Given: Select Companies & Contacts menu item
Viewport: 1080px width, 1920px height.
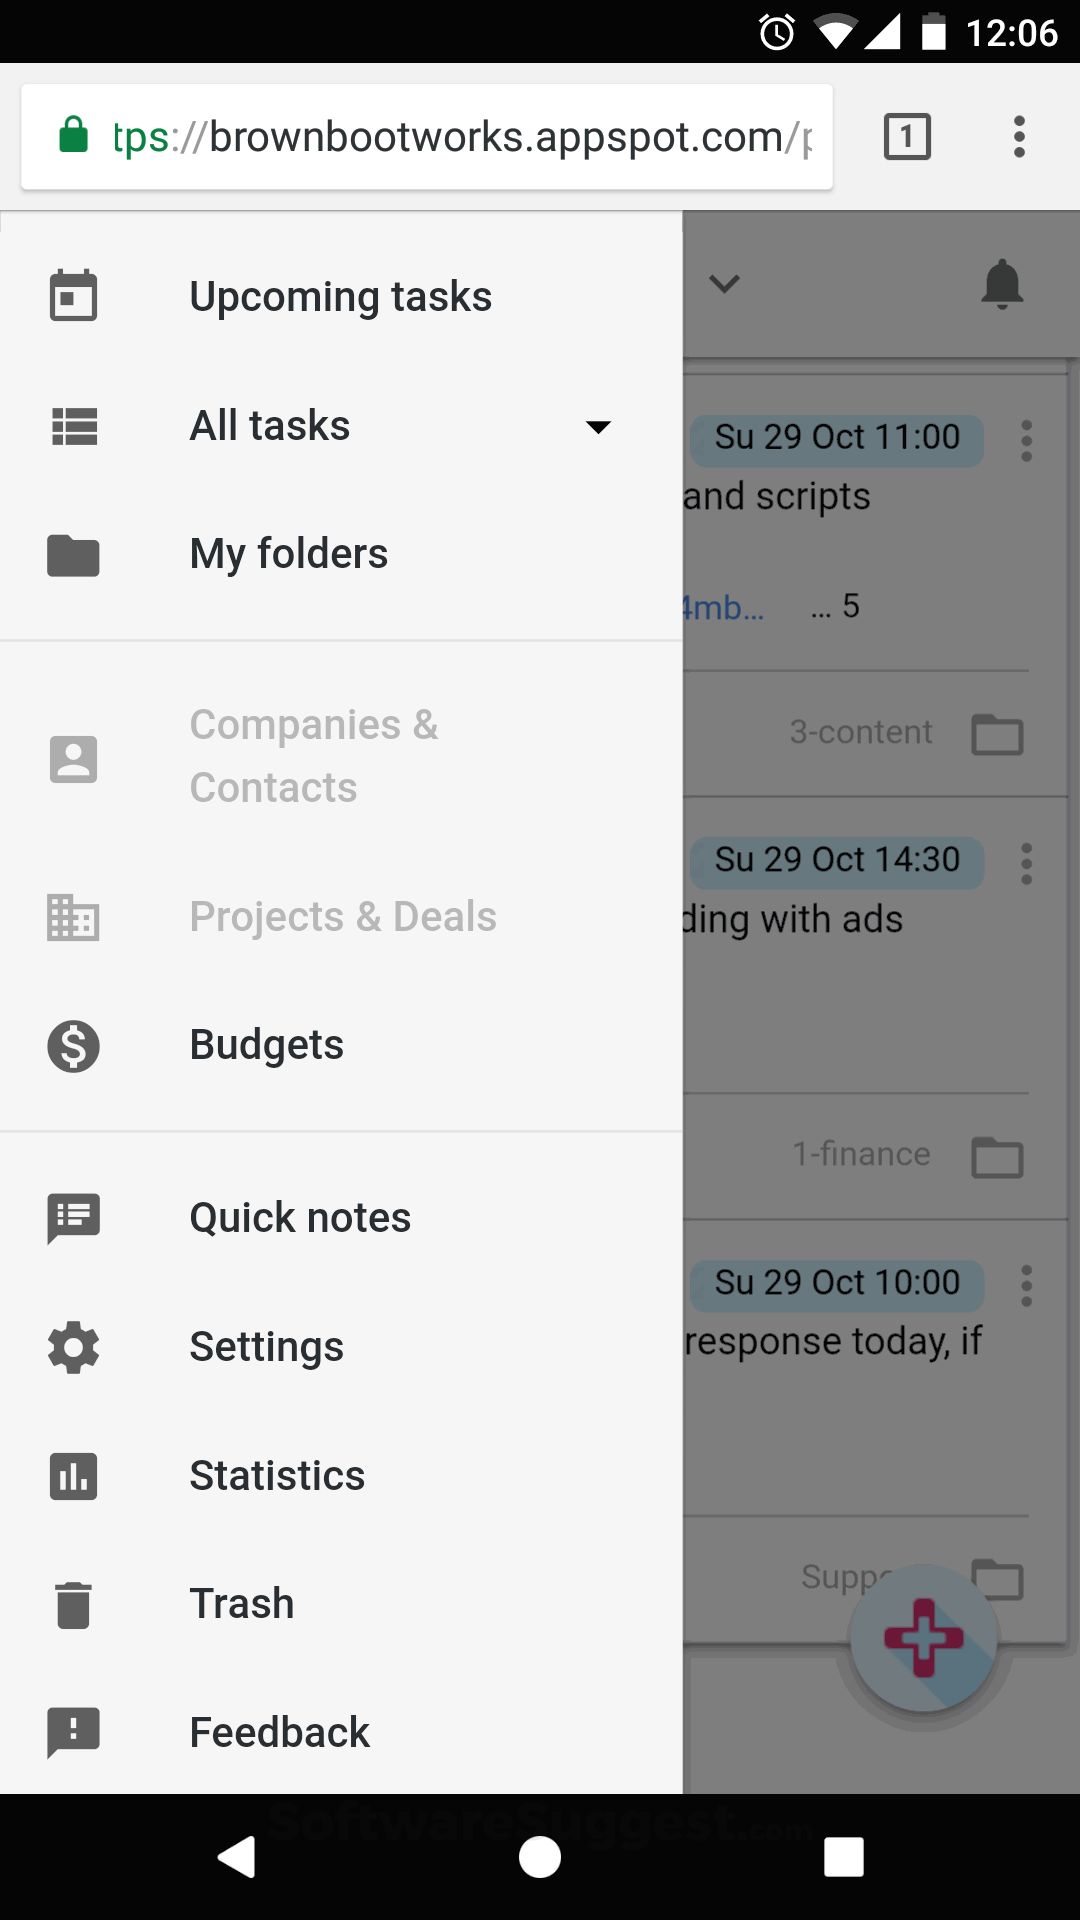Looking at the screenshot, I should 314,756.
